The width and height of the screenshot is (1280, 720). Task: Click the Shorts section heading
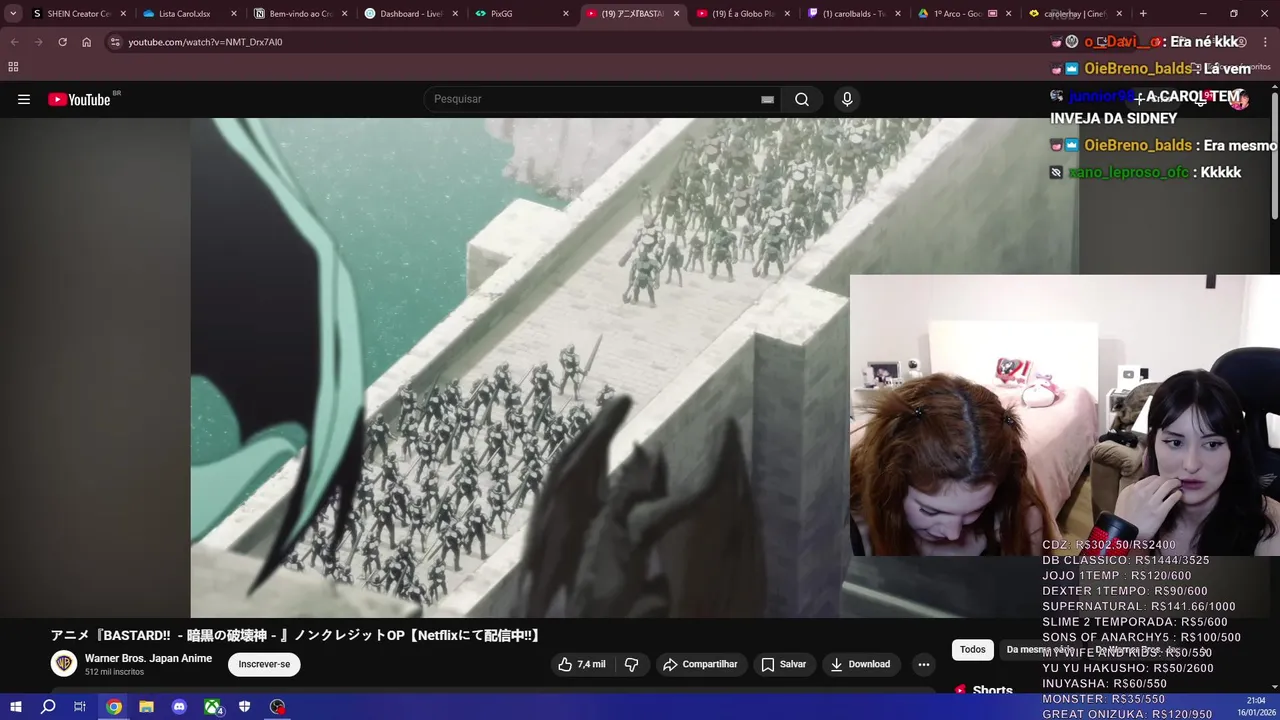click(993, 690)
